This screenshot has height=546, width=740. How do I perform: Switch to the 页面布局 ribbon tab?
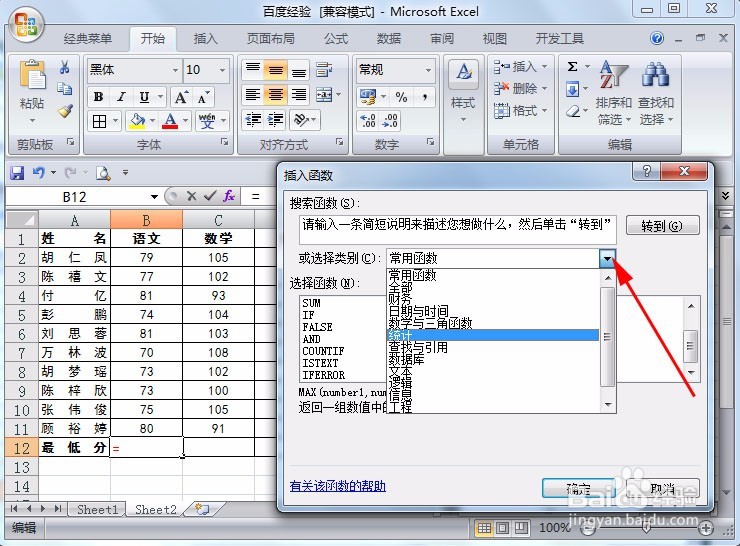(270, 38)
